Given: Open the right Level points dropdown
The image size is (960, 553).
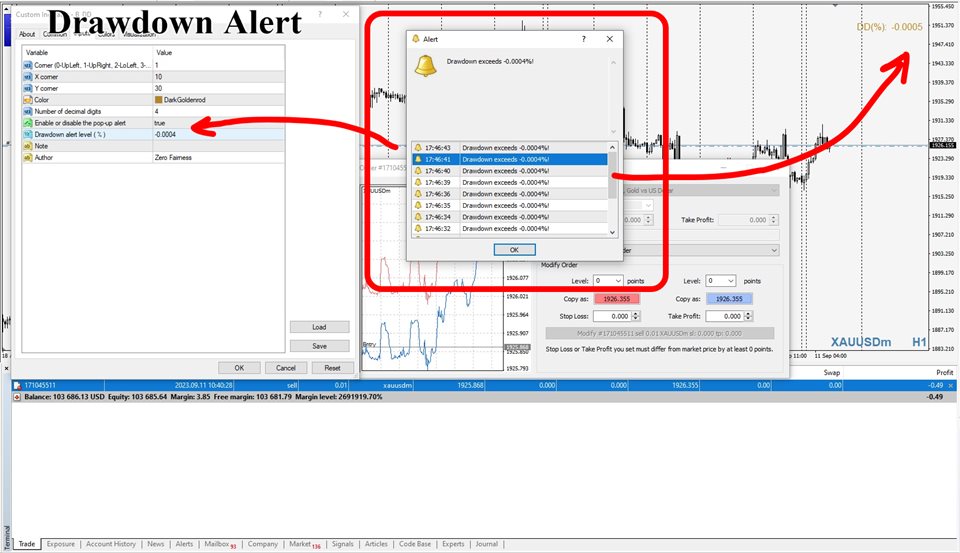Looking at the screenshot, I should (731, 280).
